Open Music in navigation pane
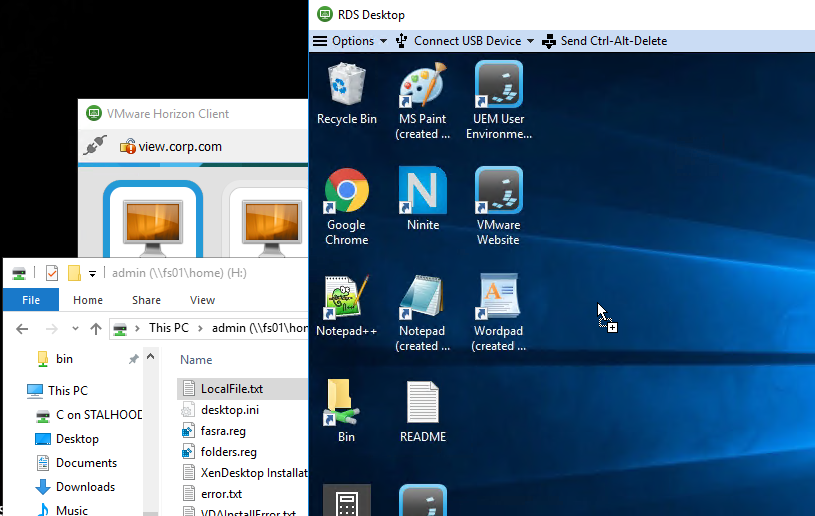This screenshot has height=516, width=815. (71, 510)
